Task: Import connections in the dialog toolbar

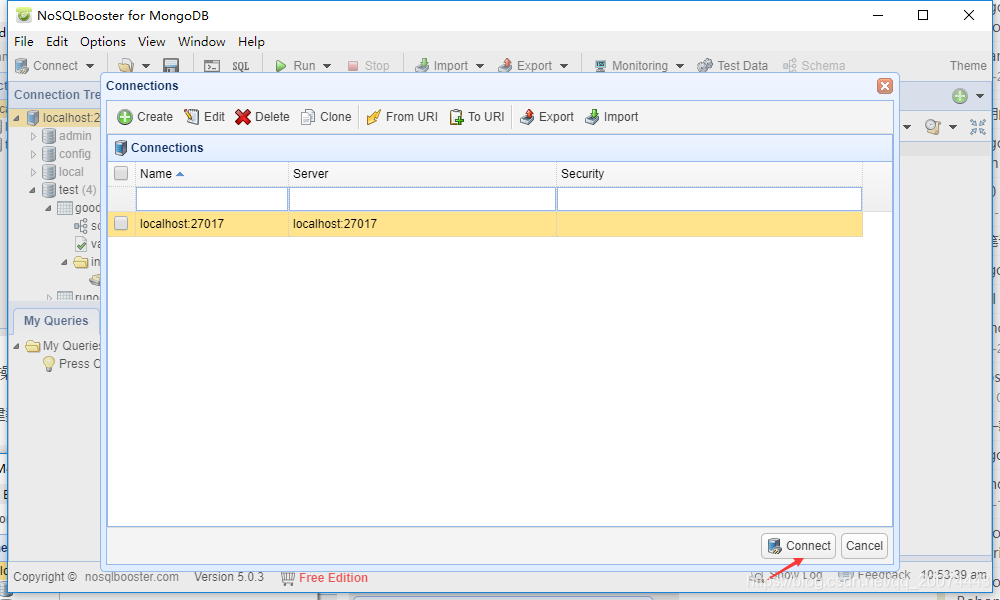Action: pos(612,117)
